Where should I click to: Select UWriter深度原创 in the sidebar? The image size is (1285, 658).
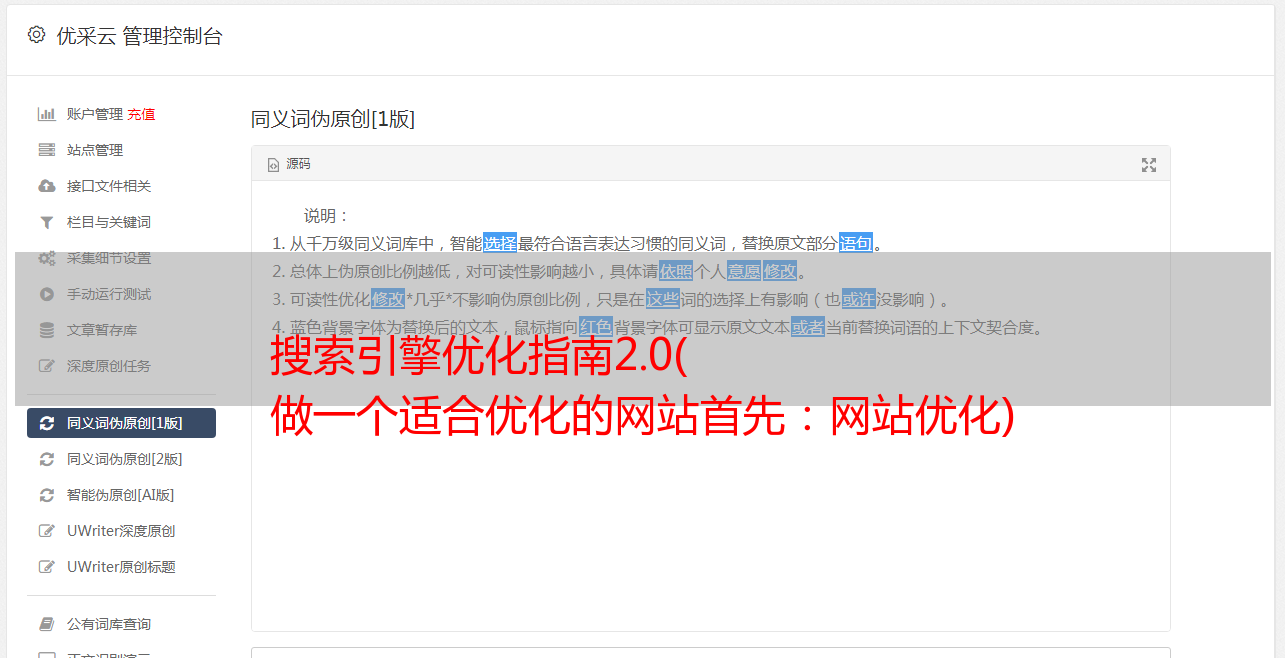pos(121,531)
